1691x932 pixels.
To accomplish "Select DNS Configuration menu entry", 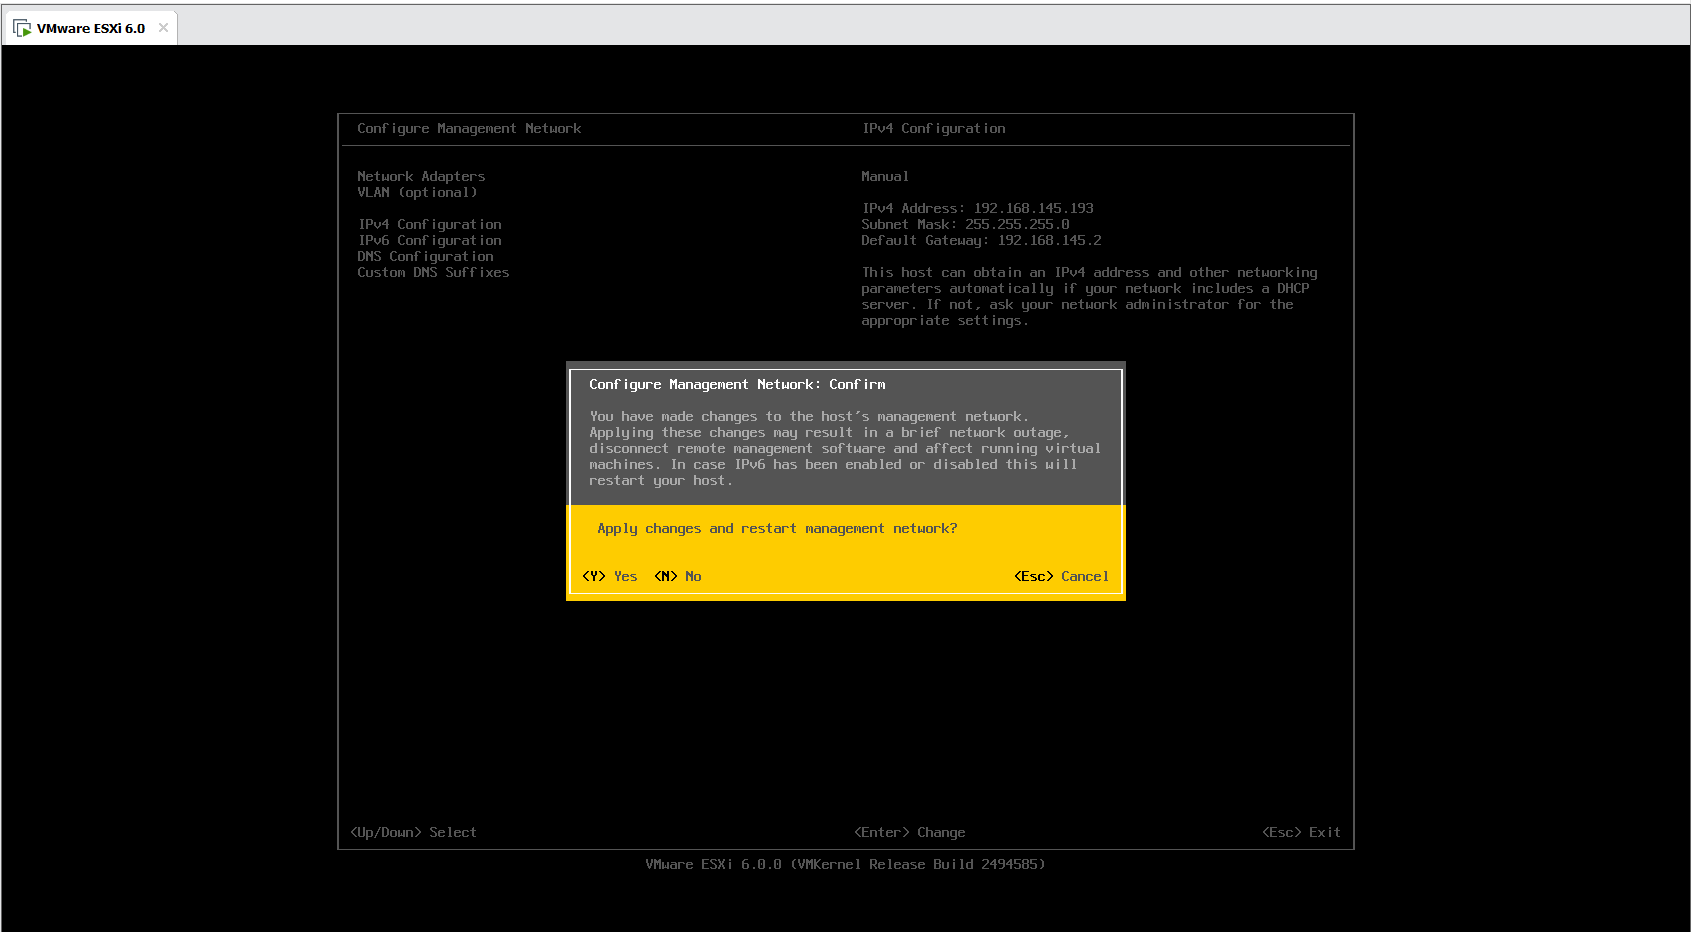I will pos(425,256).
